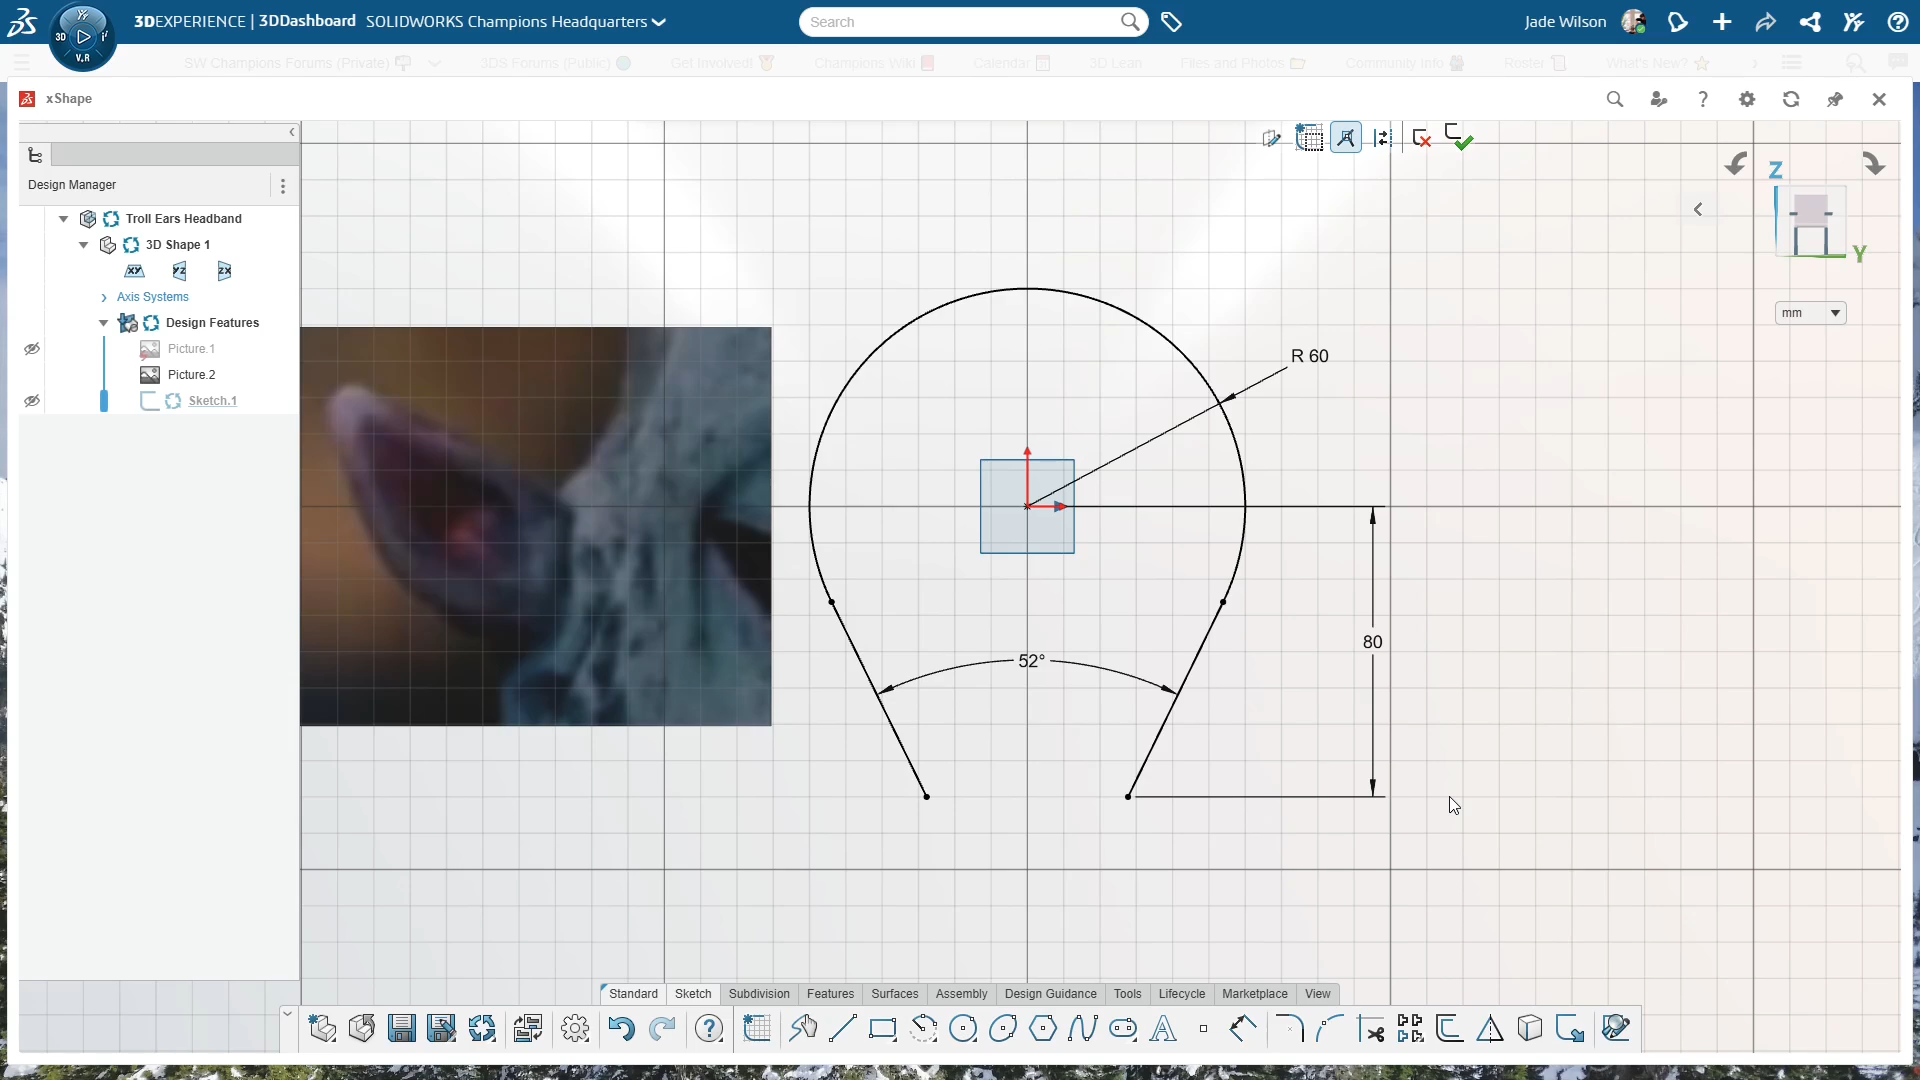The image size is (1920, 1080).
Task: Collapse the Design Features node
Action: 104,323
